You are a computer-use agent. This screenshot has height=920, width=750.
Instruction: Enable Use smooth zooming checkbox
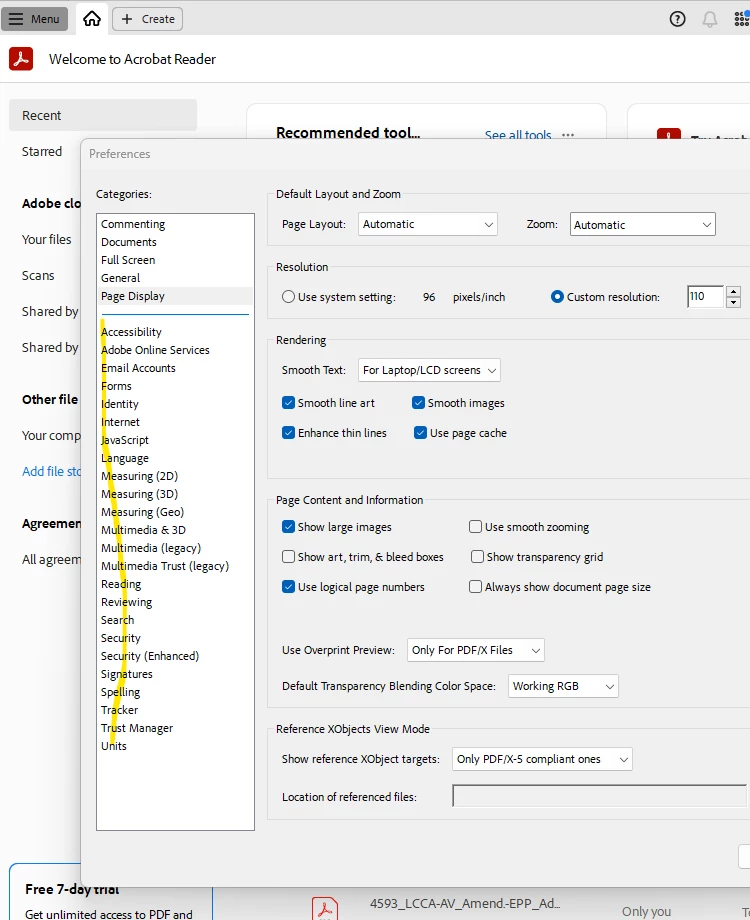(x=475, y=527)
